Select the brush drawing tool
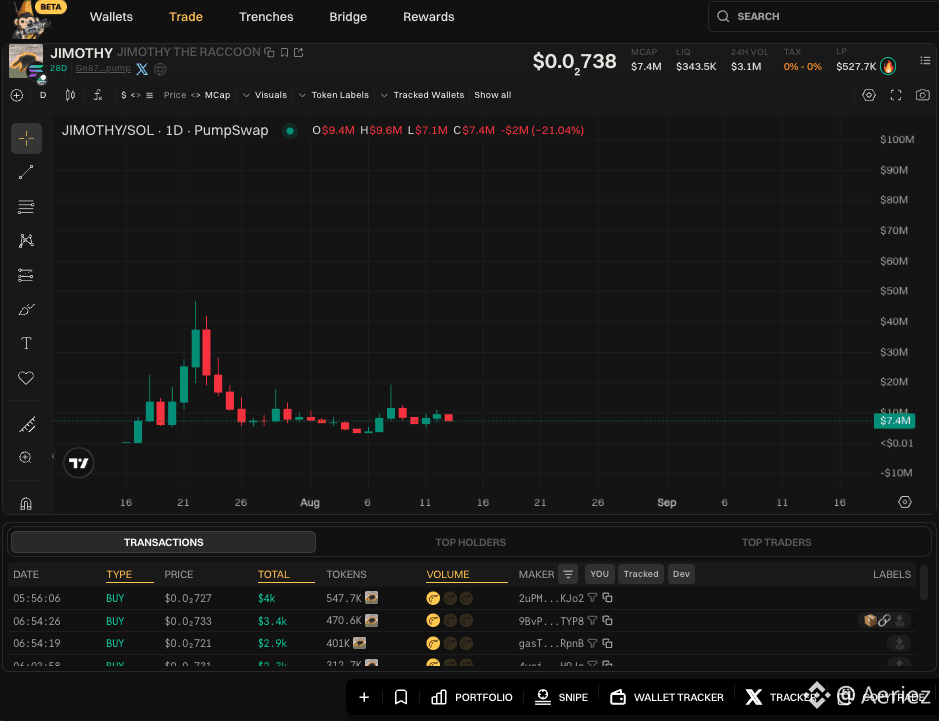Viewport: 939px width, 721px height. 26,310
